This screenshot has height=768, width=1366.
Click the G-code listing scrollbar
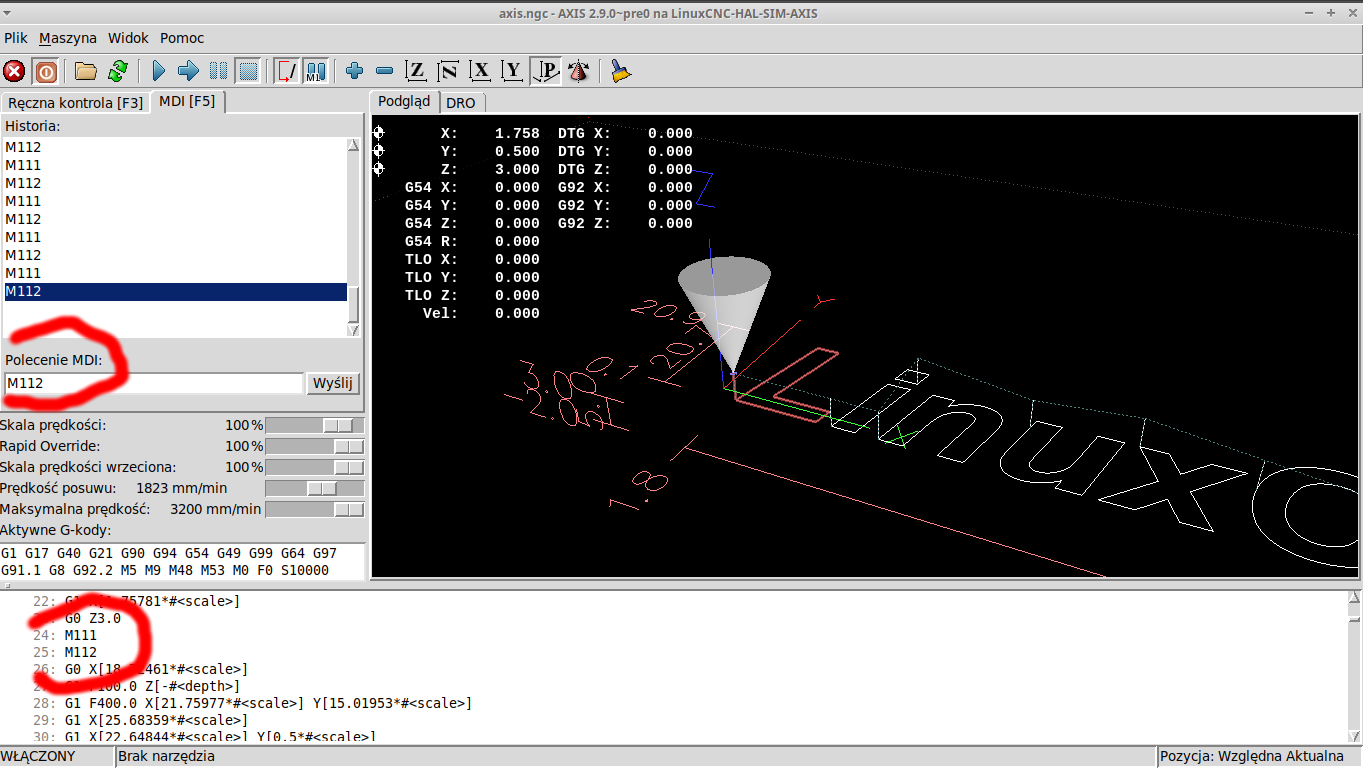1355,667
